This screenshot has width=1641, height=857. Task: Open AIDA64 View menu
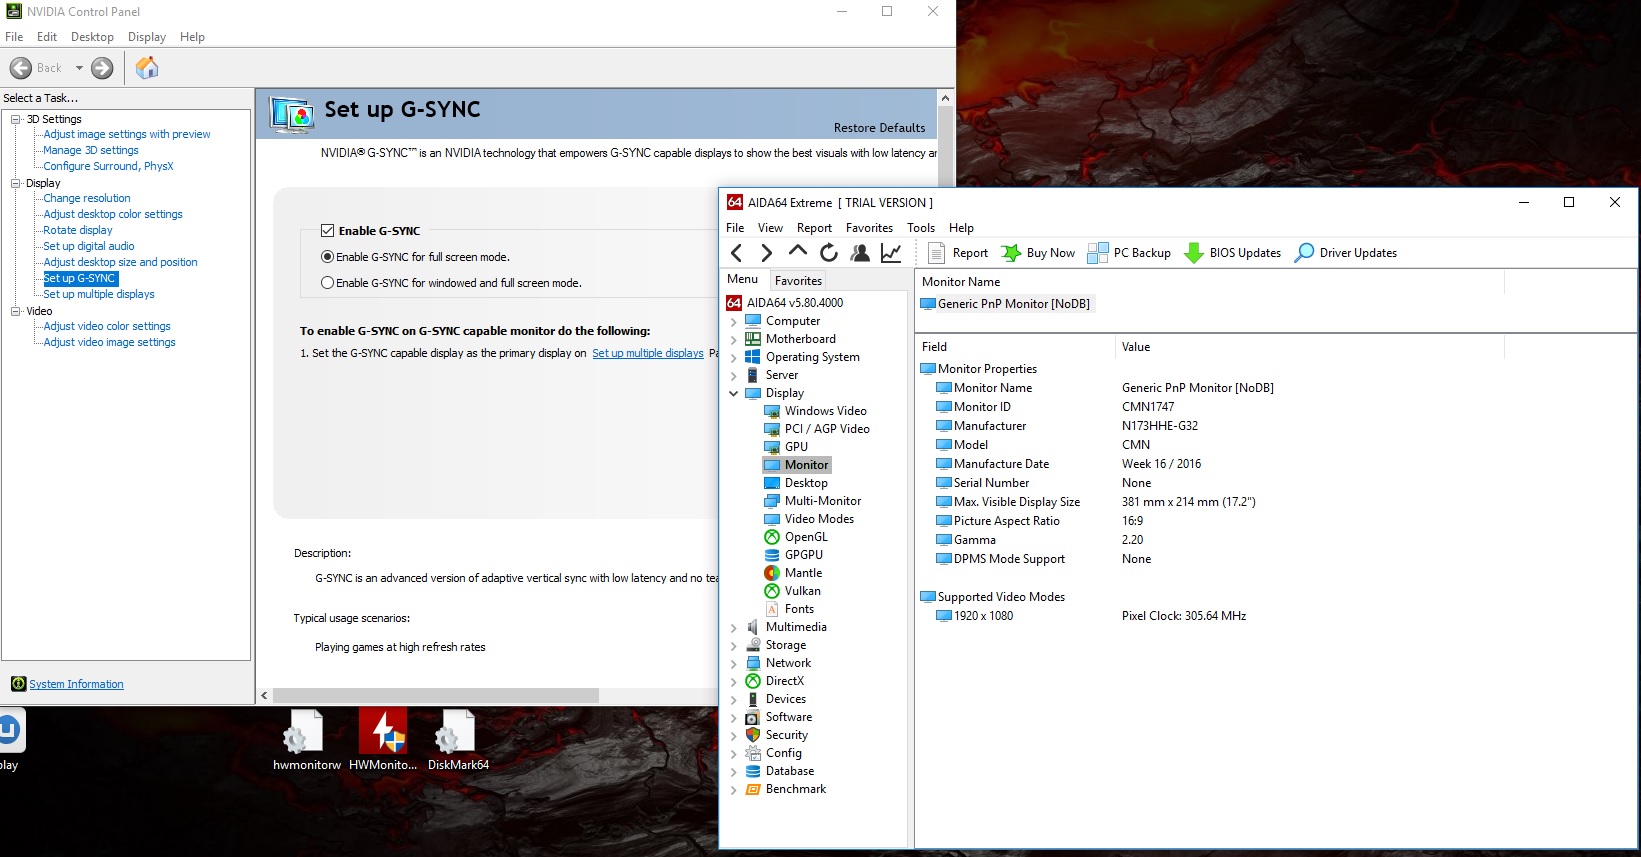pos(770,228)
